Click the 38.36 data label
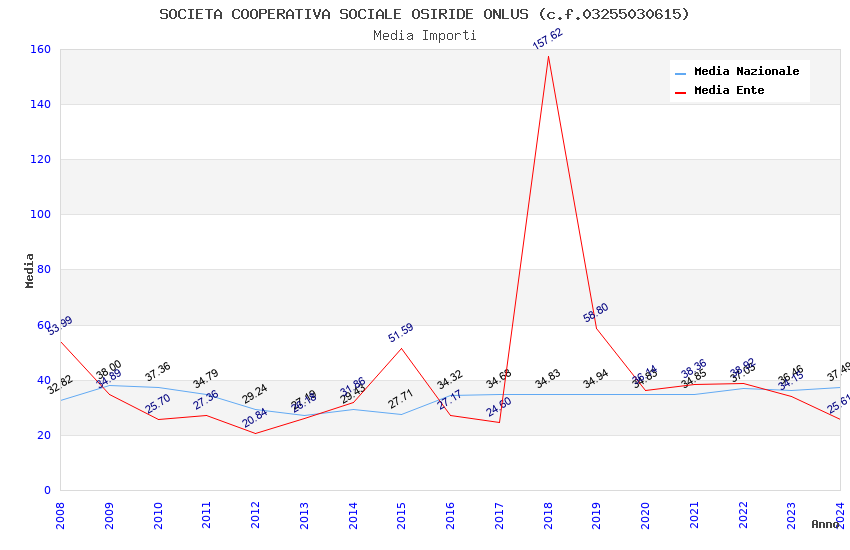 point(693,369)
